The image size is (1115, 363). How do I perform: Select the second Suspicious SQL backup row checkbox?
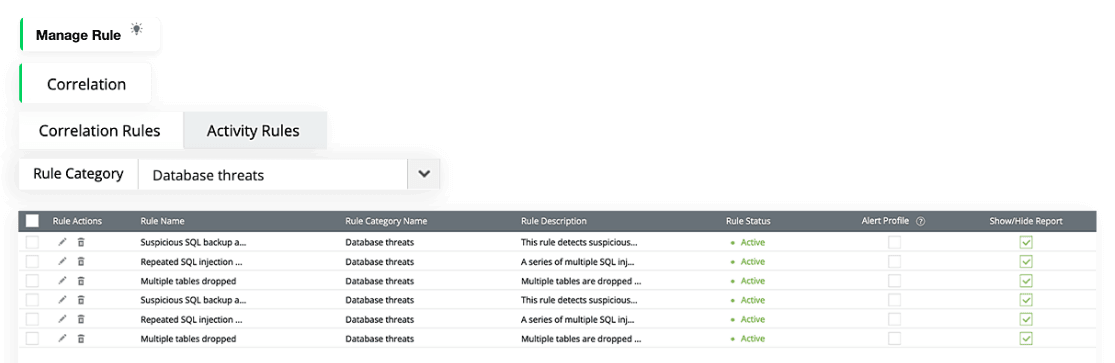(32, 300)
